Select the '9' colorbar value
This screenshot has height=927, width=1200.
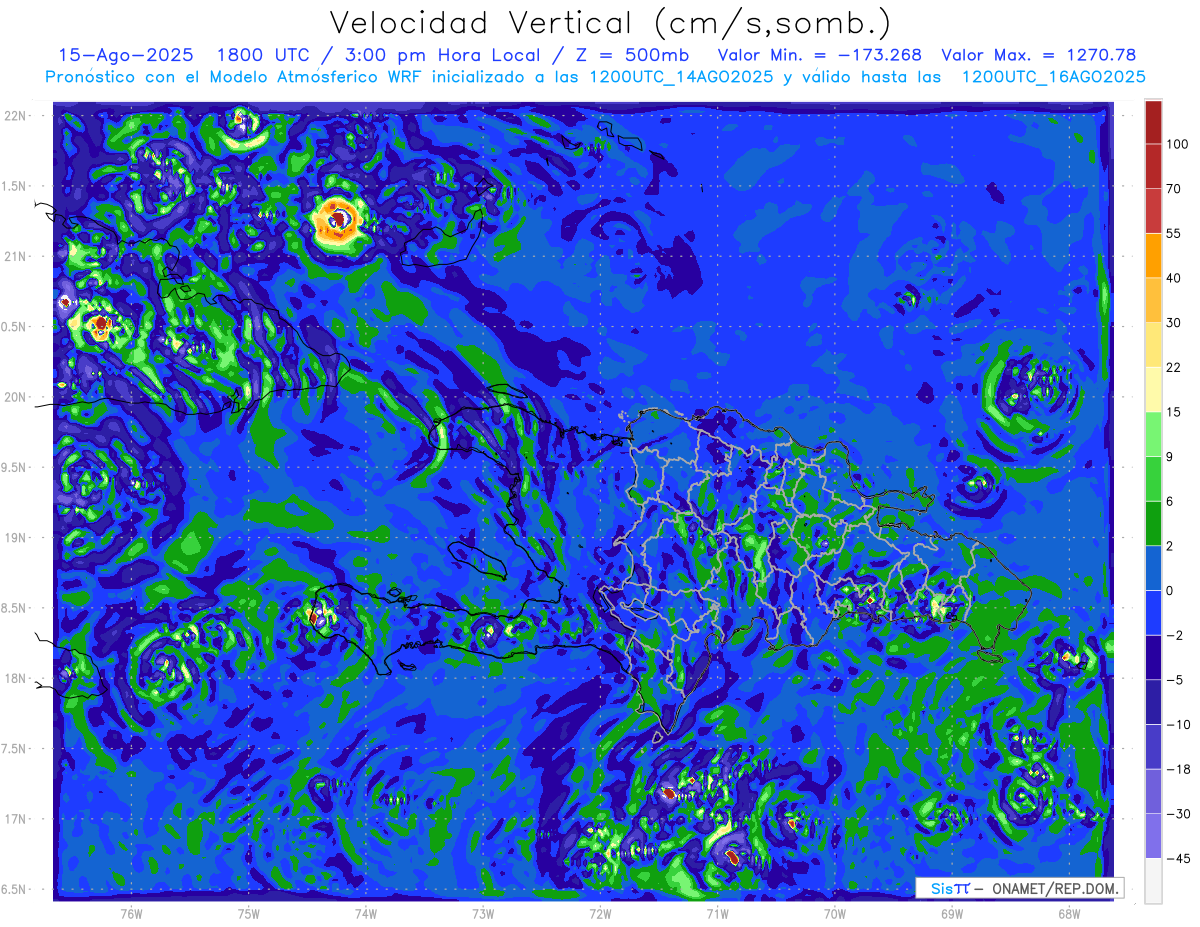click(1172, 457)
